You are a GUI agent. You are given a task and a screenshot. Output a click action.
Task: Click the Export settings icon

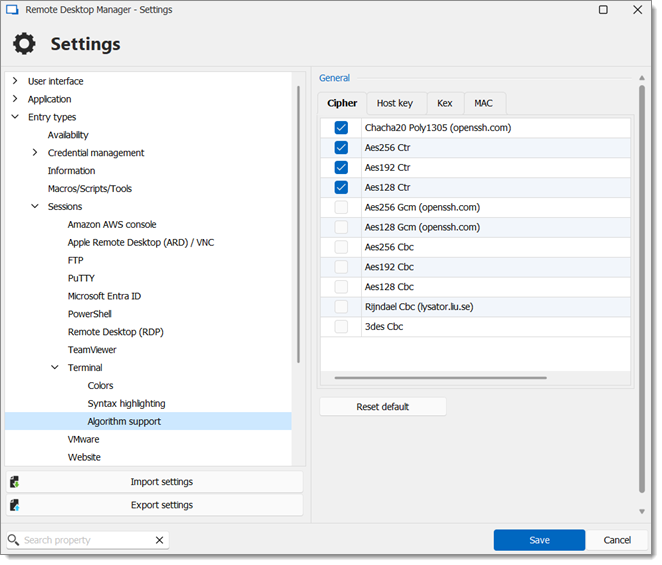click(15, 505)
